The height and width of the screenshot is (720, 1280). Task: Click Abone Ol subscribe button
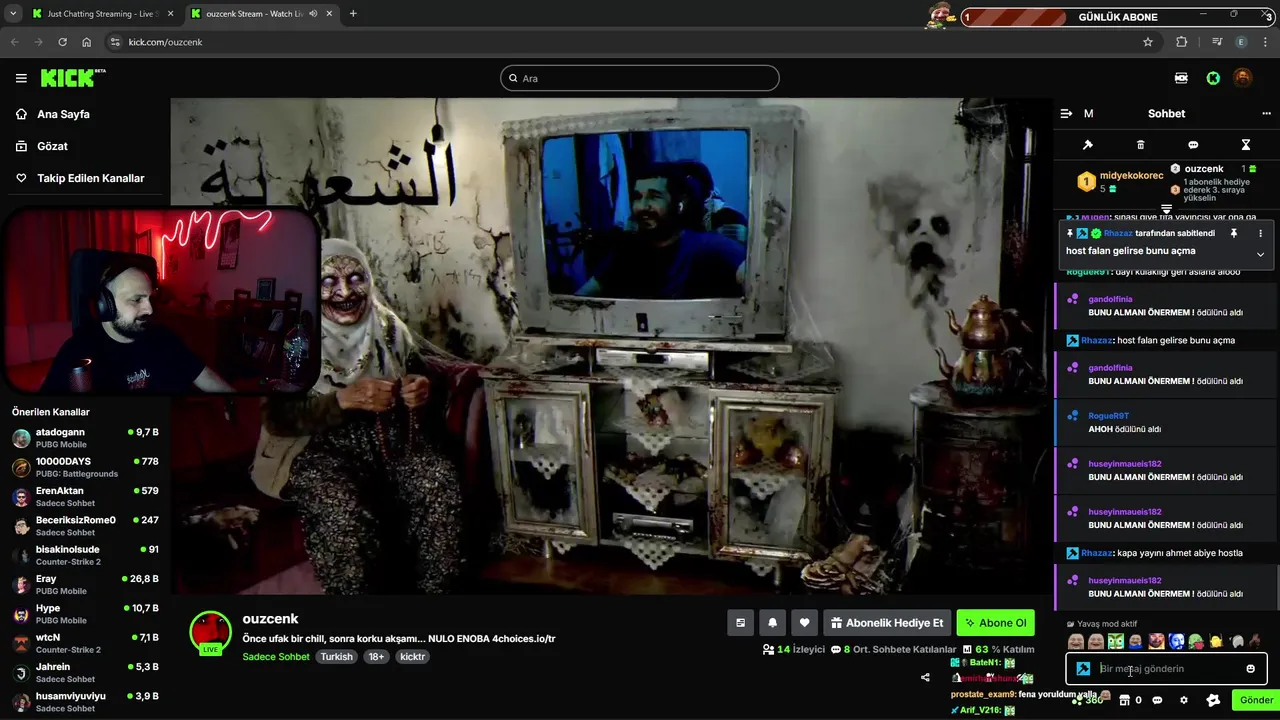coord(996,623)
